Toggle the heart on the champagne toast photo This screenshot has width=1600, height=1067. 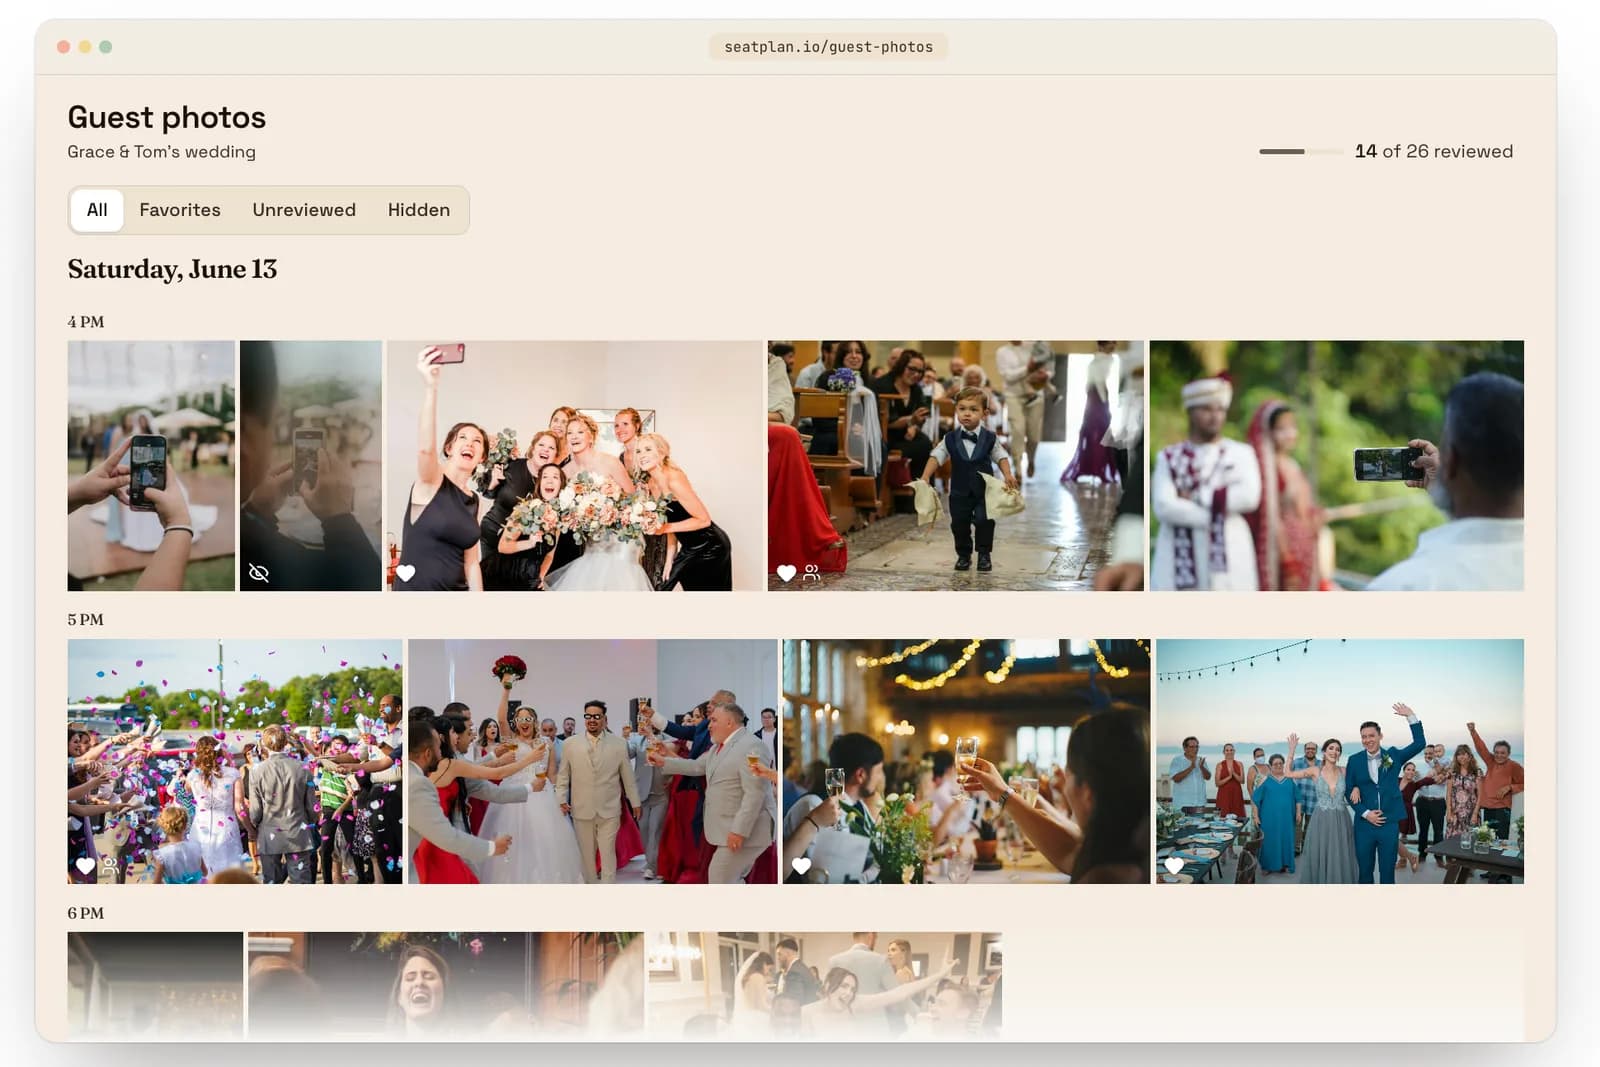pos(801,866)
